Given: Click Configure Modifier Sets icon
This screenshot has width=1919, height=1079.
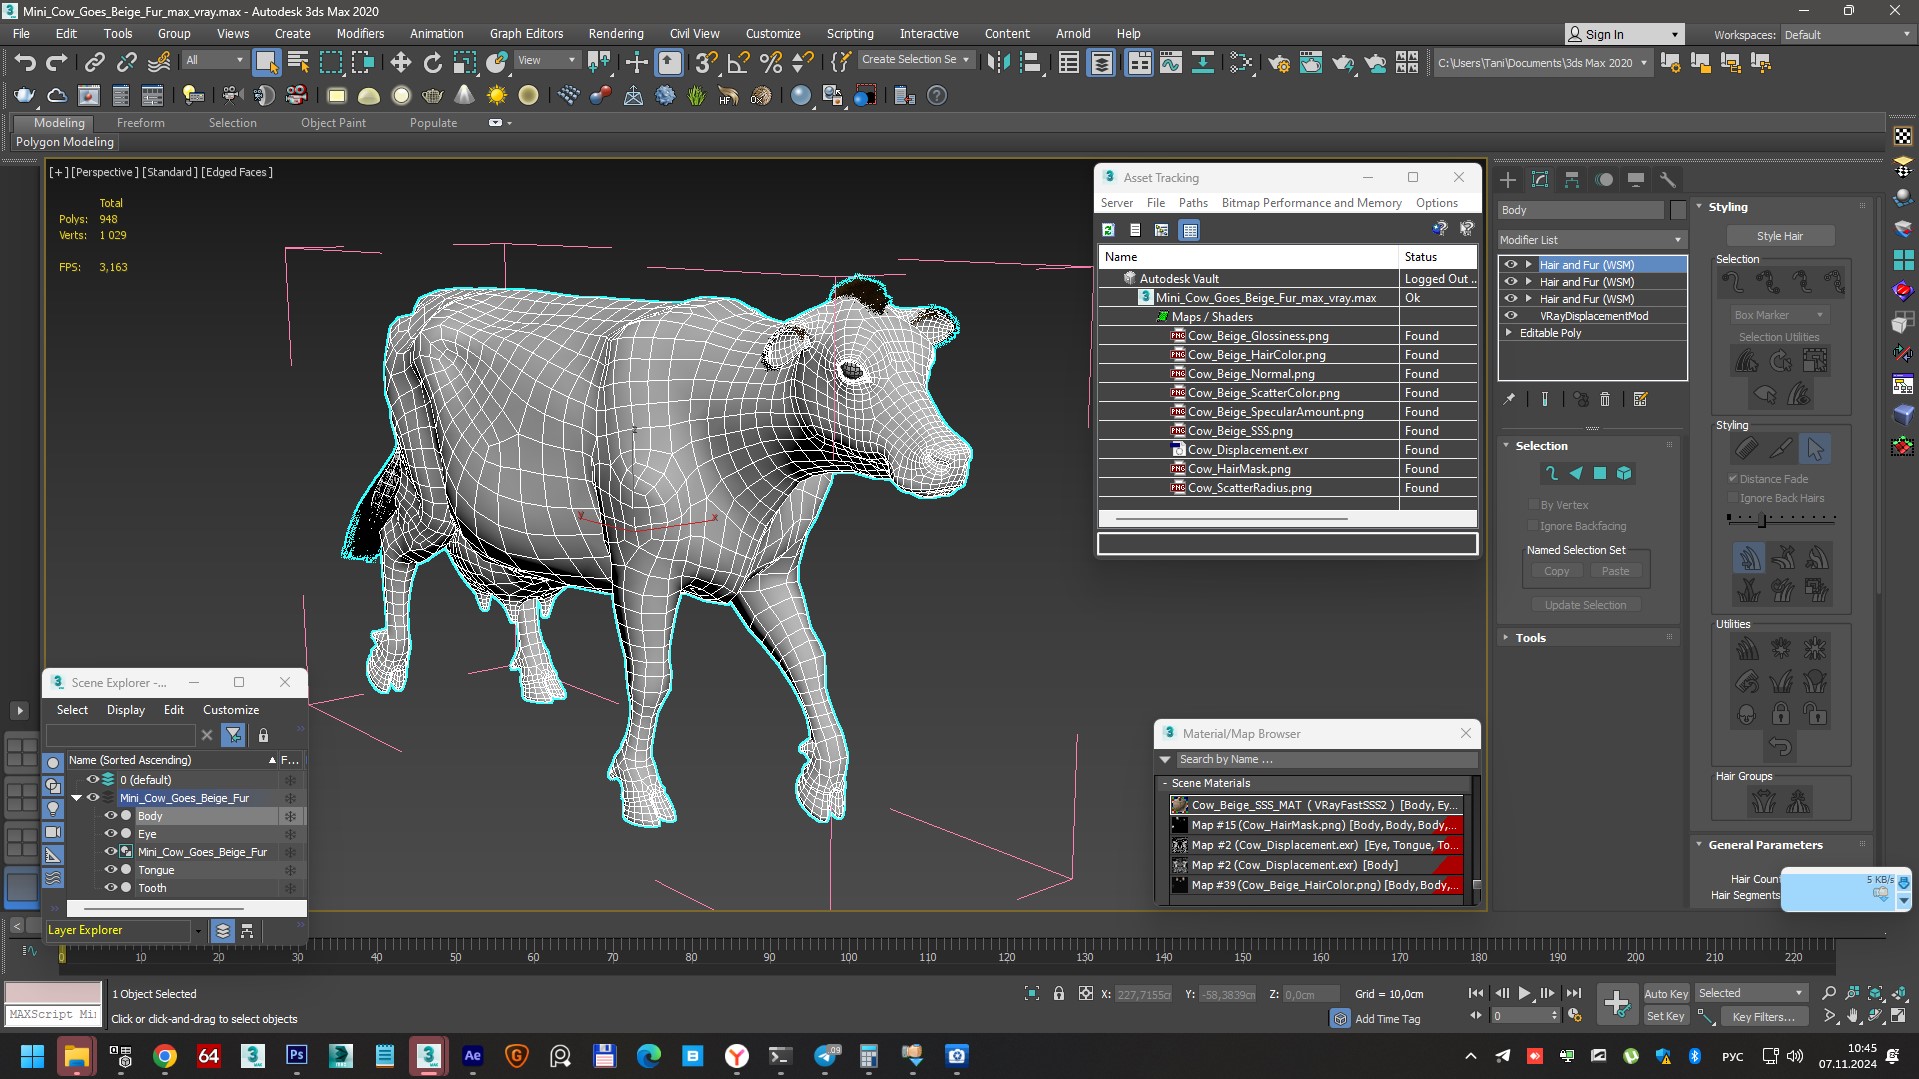Looking at the screenshot, I should coord(1640,399).
